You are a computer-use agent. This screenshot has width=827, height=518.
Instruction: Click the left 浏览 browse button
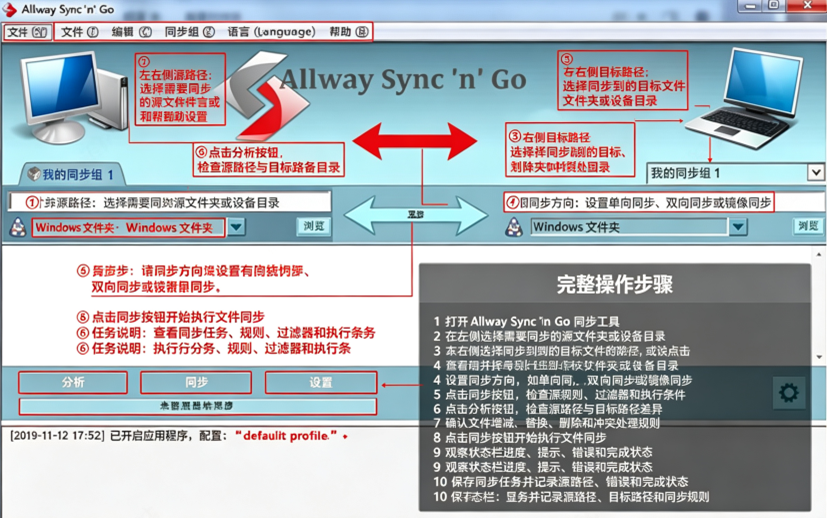(x=313, y=227)
